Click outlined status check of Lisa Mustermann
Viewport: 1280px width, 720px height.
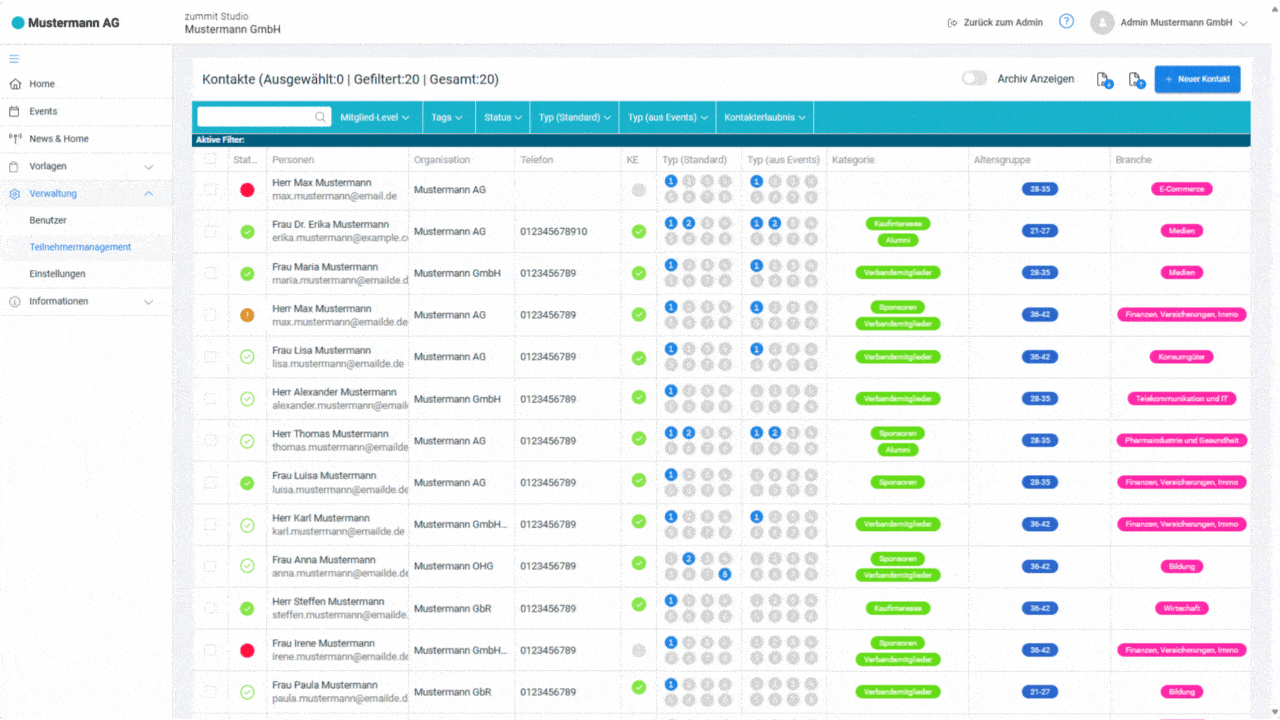[x=247, y=357]
